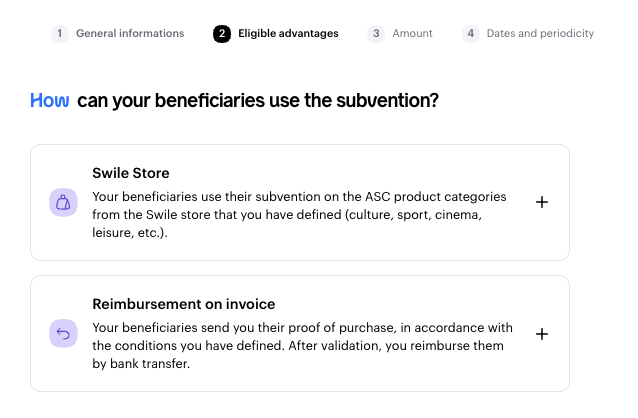This screenshot has height=418, width=638.
Task: Click the step 4 number badge
Action: coord(471,33)
